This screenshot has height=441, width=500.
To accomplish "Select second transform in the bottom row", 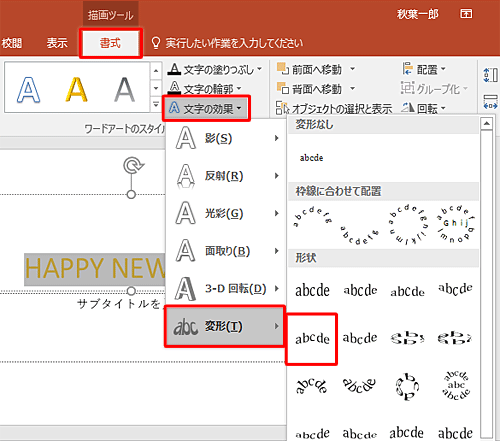I will coord(360,433).
